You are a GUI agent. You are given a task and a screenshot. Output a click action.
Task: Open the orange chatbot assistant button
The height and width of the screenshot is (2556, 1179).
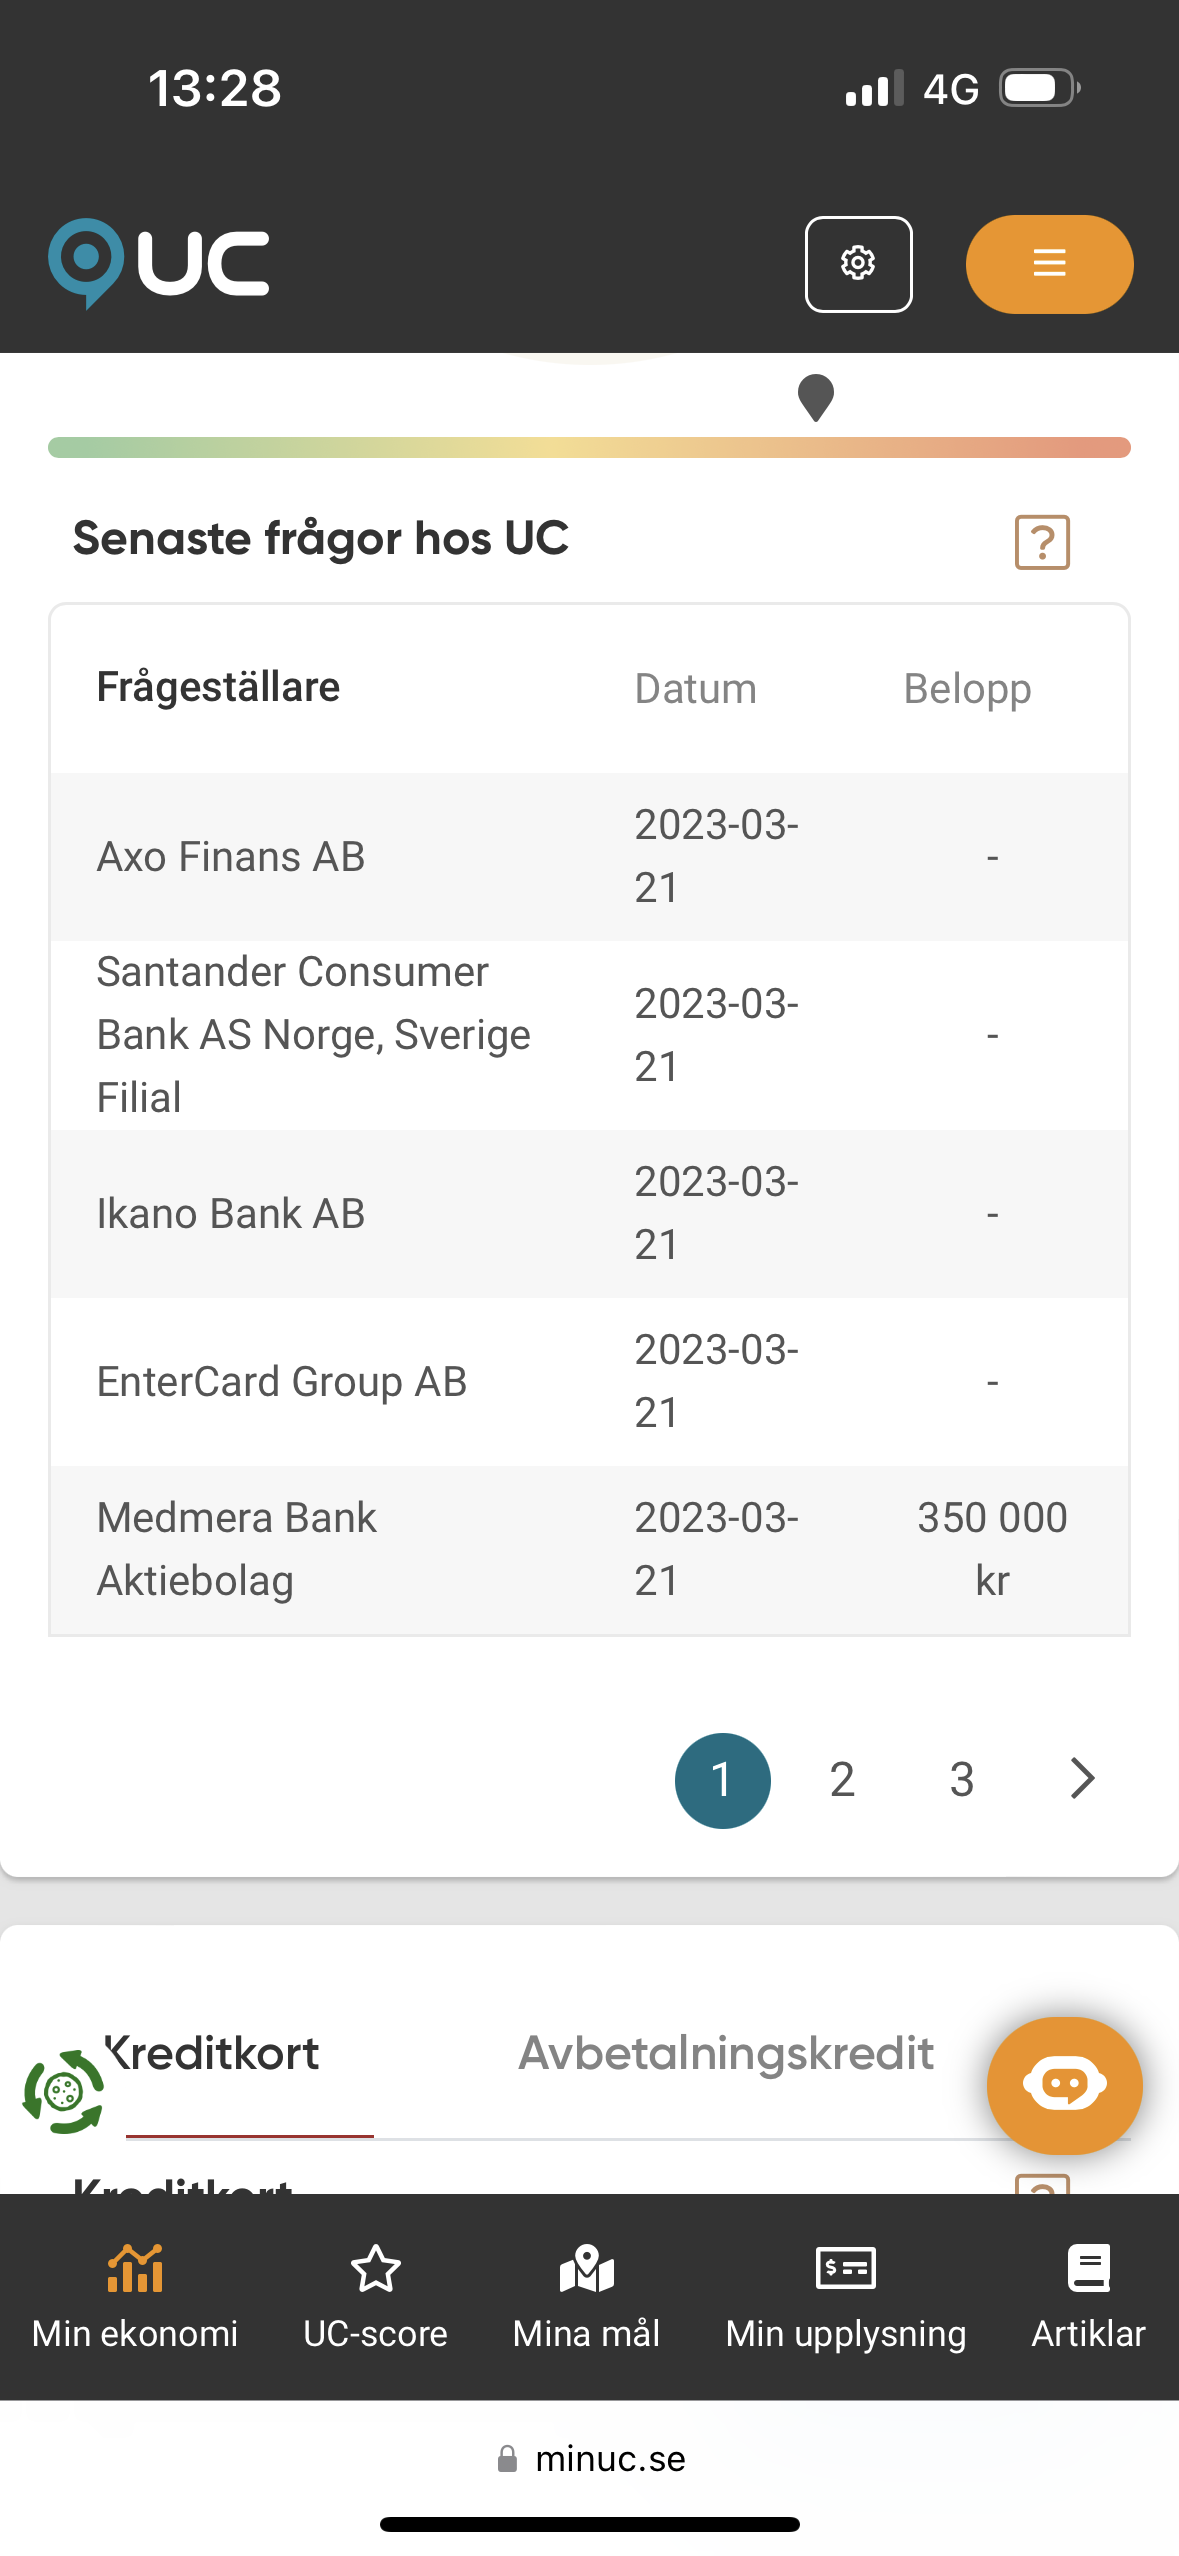[x=1064, y=2085]
